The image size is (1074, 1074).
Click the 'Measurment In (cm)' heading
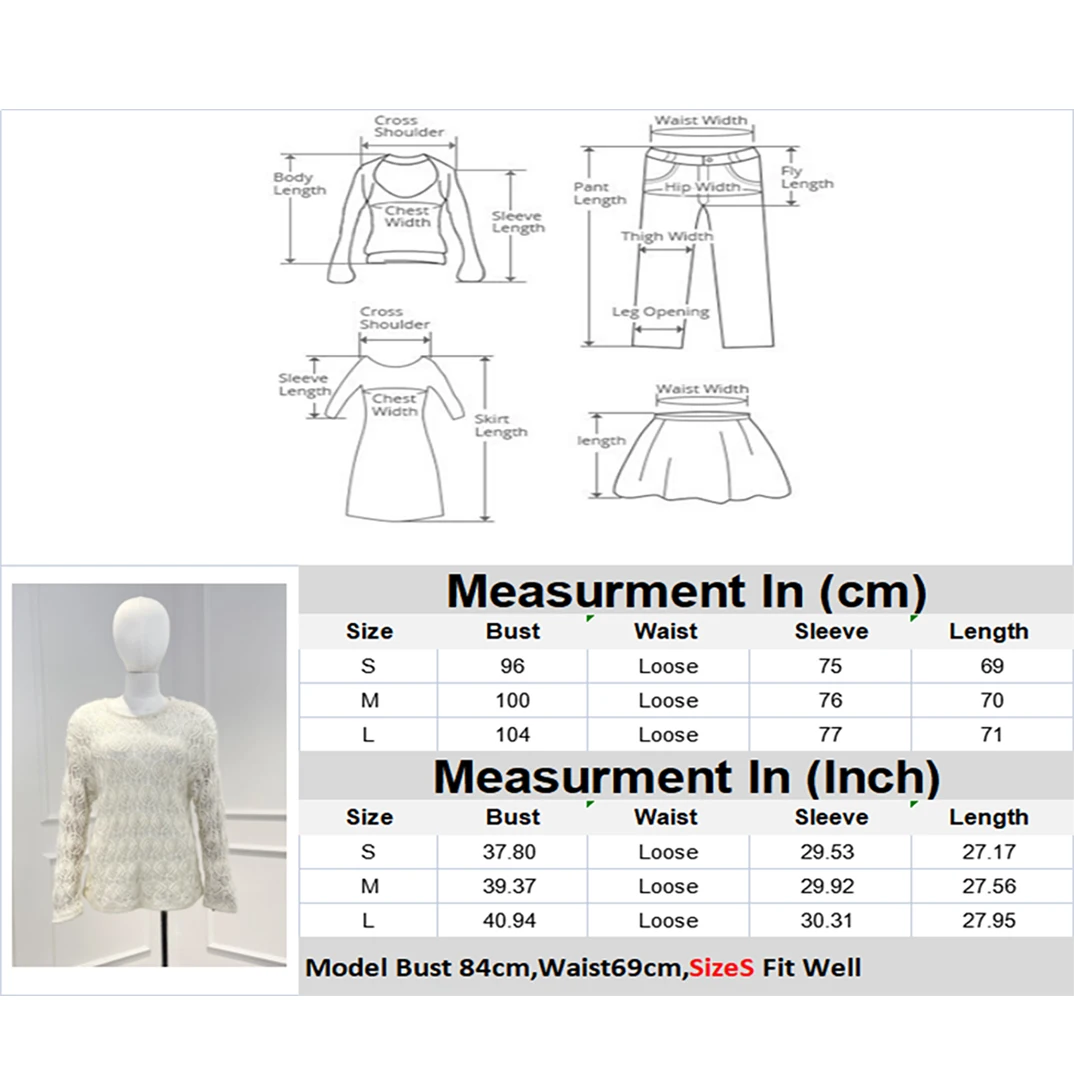686,590
